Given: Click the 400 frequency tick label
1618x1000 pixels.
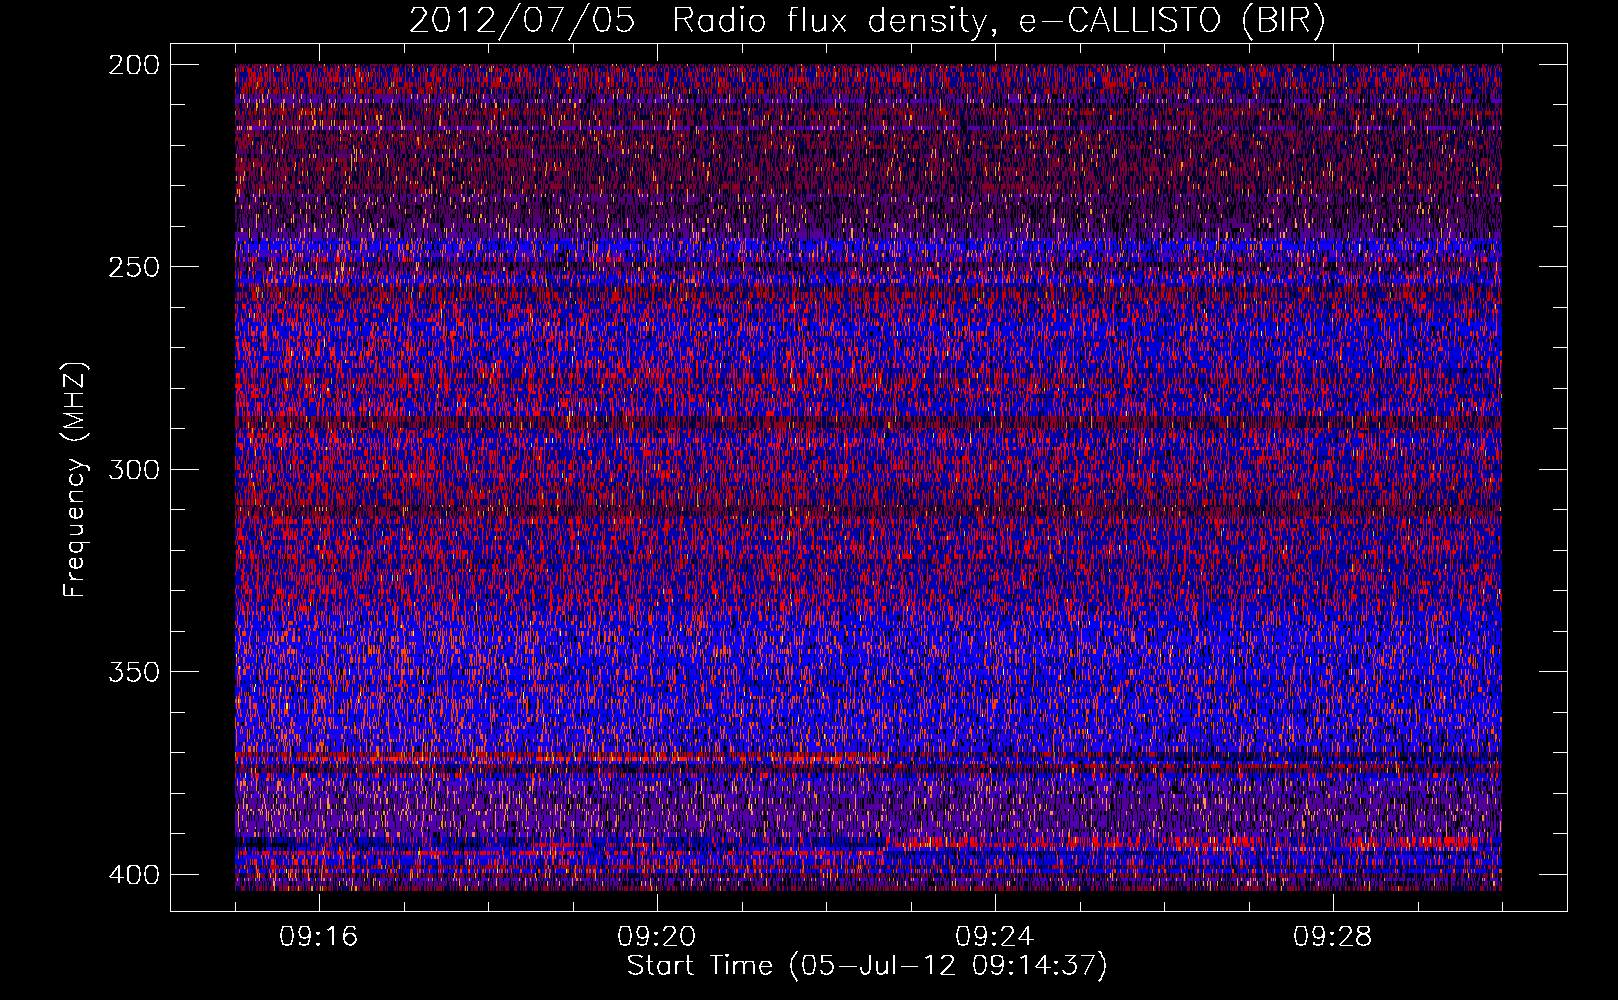Looking at the screenshot, I should (133, 874).
